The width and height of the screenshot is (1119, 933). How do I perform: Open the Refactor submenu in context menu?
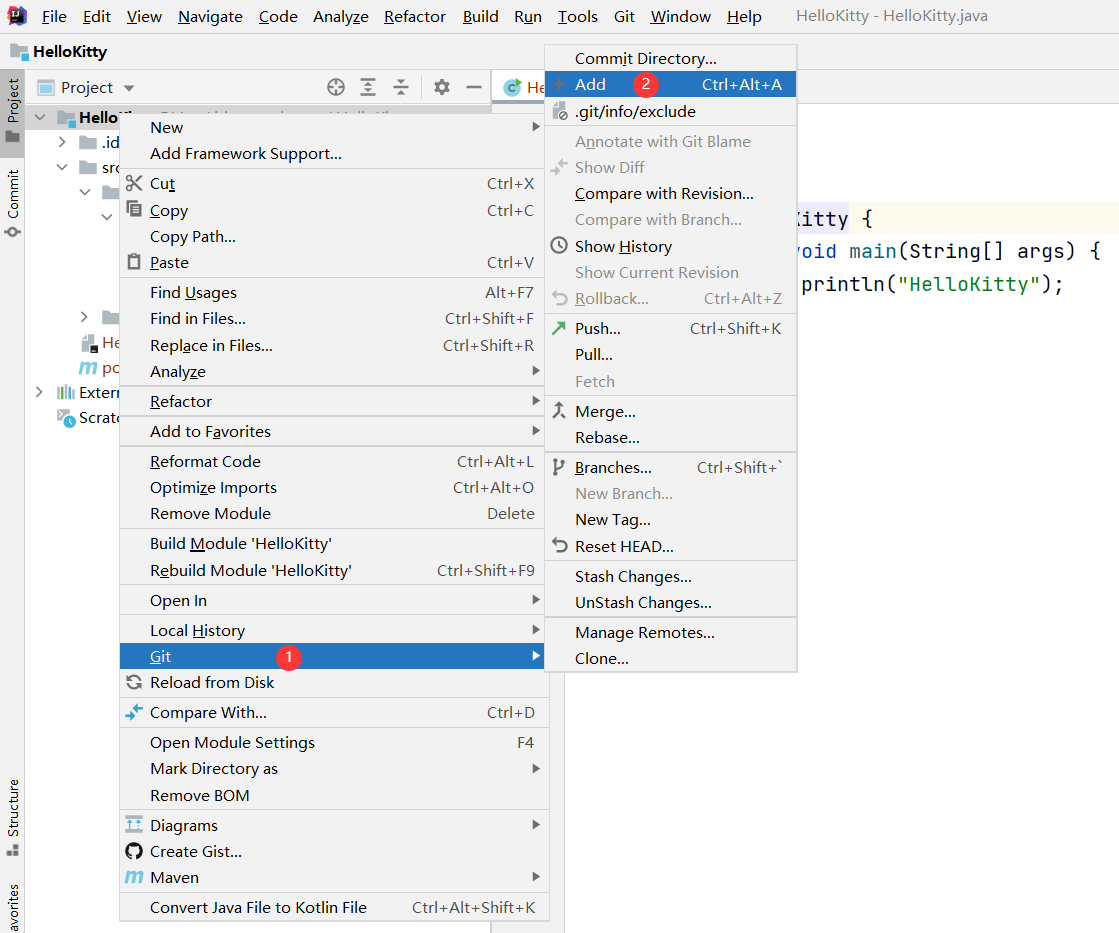334,402
